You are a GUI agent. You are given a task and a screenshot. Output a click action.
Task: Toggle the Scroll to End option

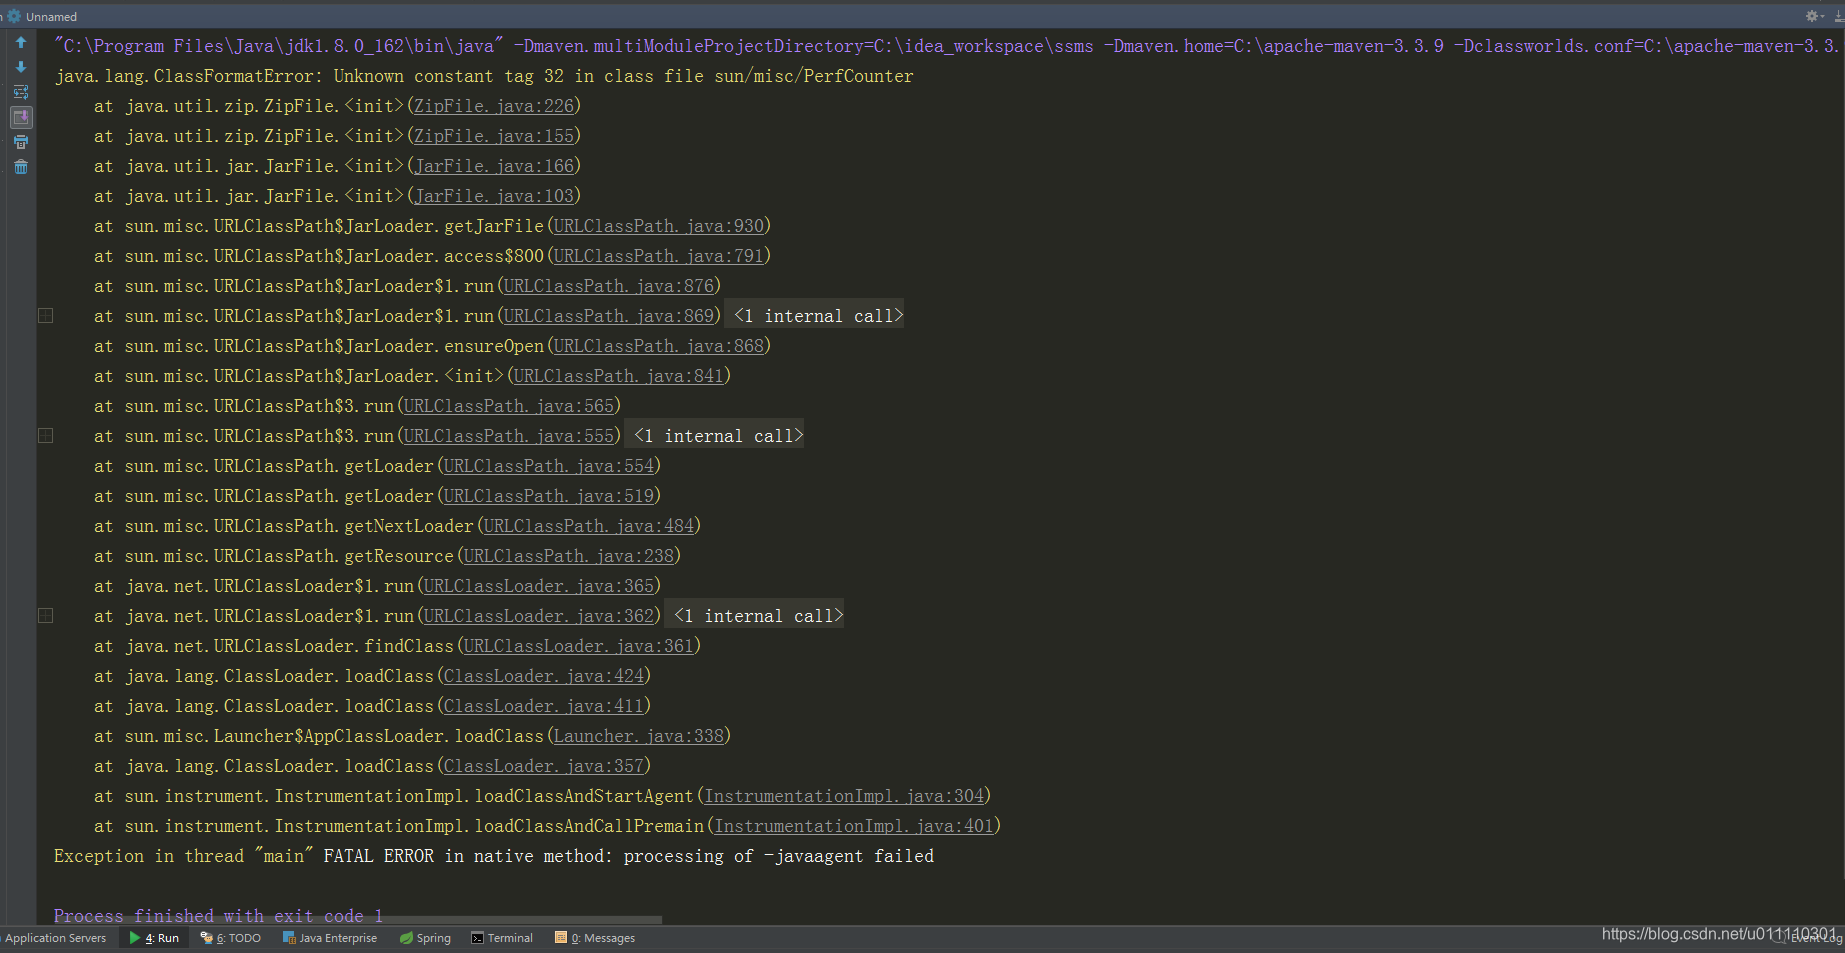point(21,117)
